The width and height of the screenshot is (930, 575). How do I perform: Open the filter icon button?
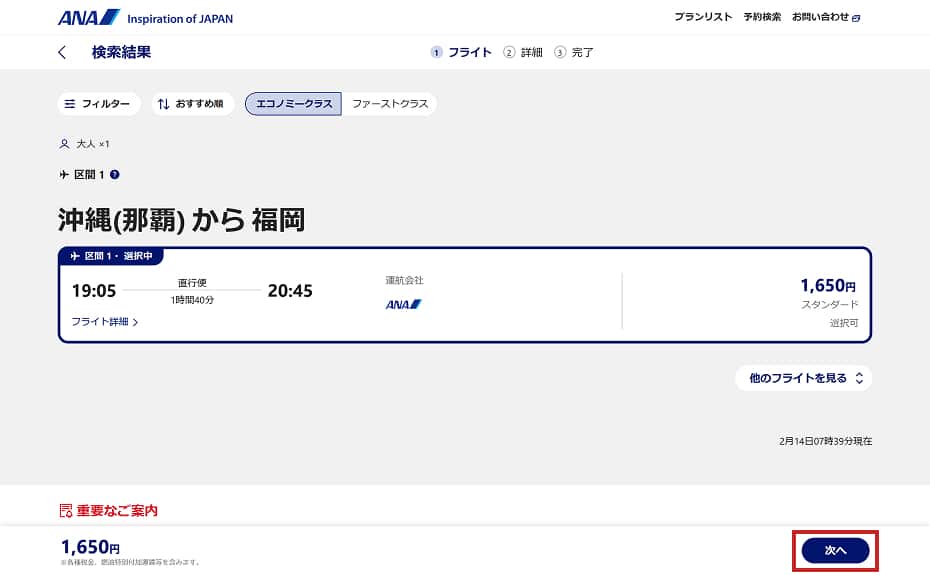(x=69, y=104)
